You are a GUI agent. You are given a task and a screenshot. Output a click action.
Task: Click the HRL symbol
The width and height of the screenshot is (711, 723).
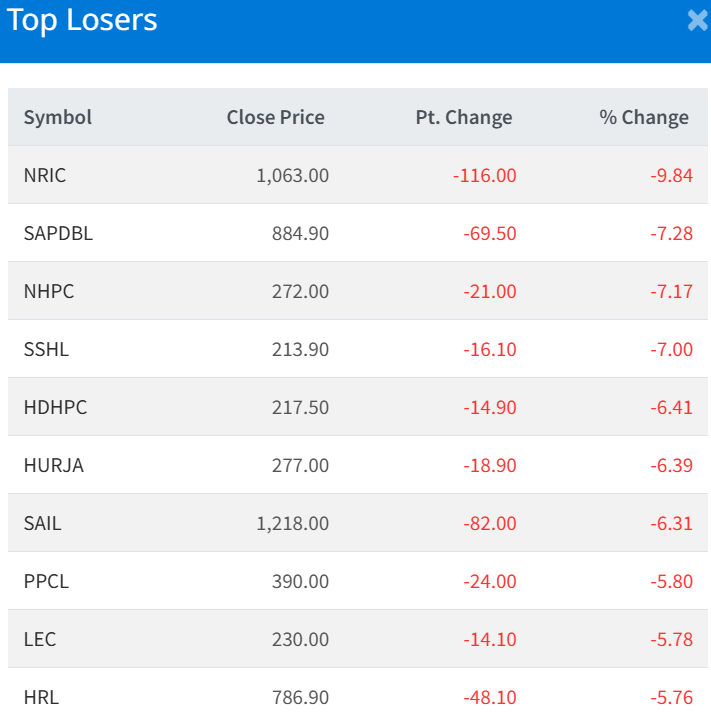click(41, 697)
